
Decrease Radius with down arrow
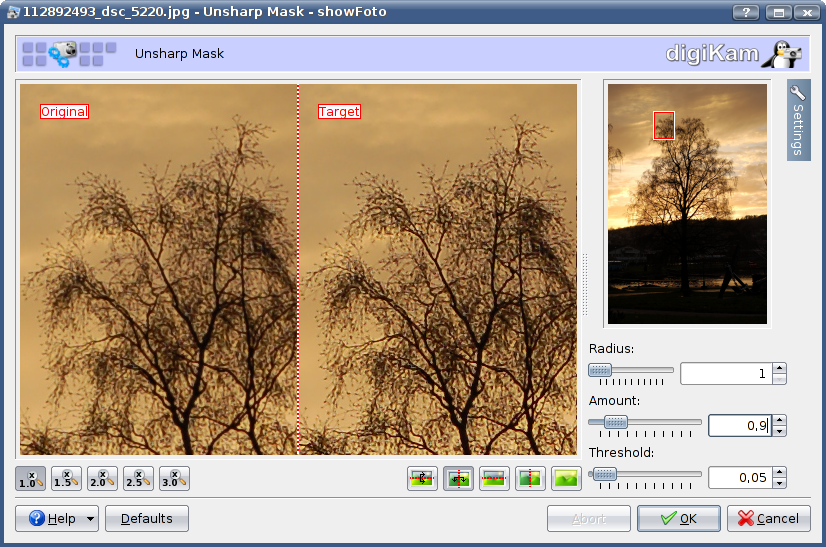[x=780, y=379]
